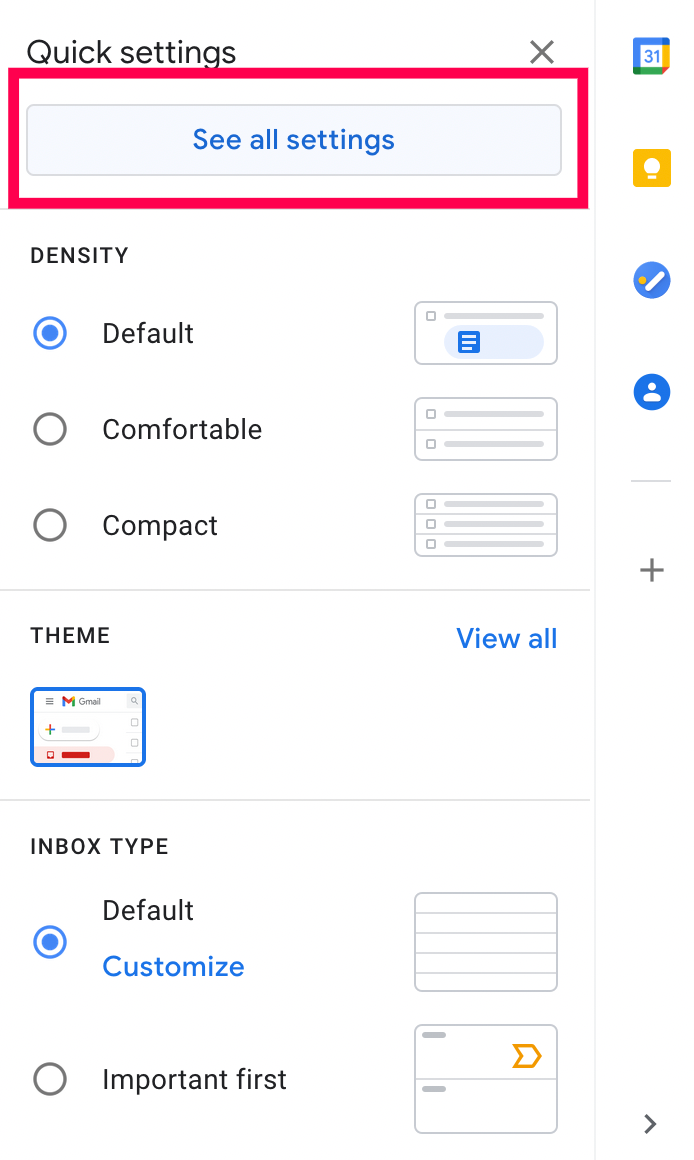The width and height of the screenshot is (694, 1160).
Task: Select the Comfortable density option
Action: pyautogui.click(x=50, y=429)
